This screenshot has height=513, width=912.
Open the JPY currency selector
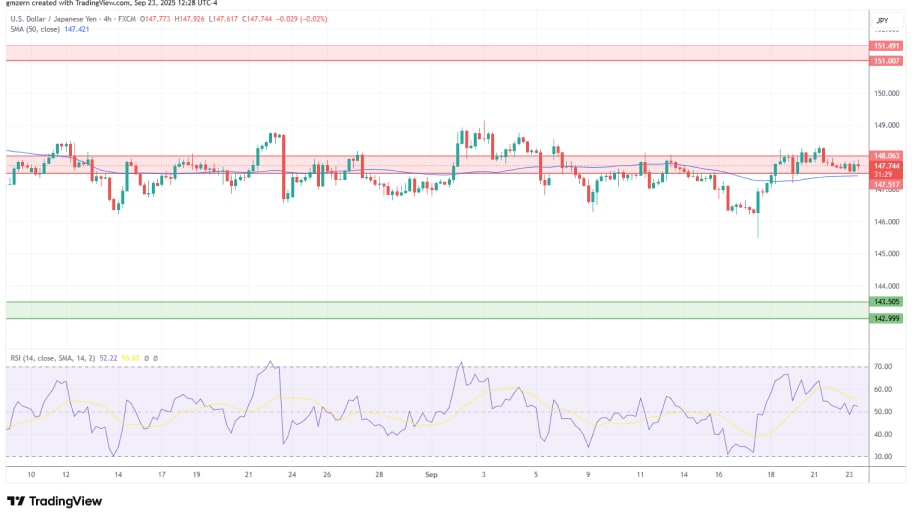pyautogui.click(x=882, y=20)
